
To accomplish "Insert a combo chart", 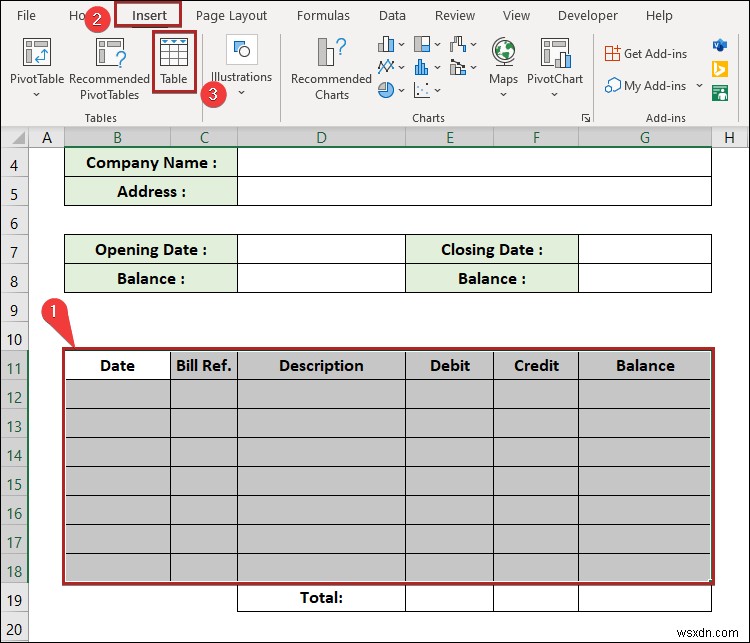I will (458, 67).
